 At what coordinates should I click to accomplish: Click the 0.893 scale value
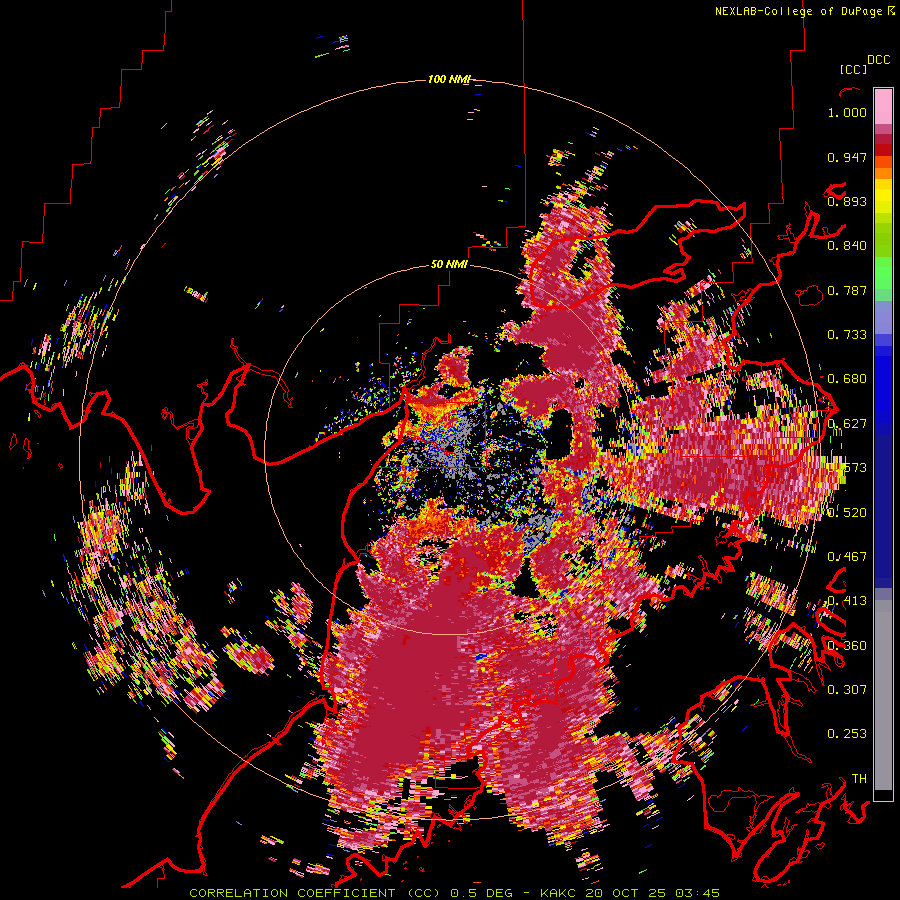point(847,201)
